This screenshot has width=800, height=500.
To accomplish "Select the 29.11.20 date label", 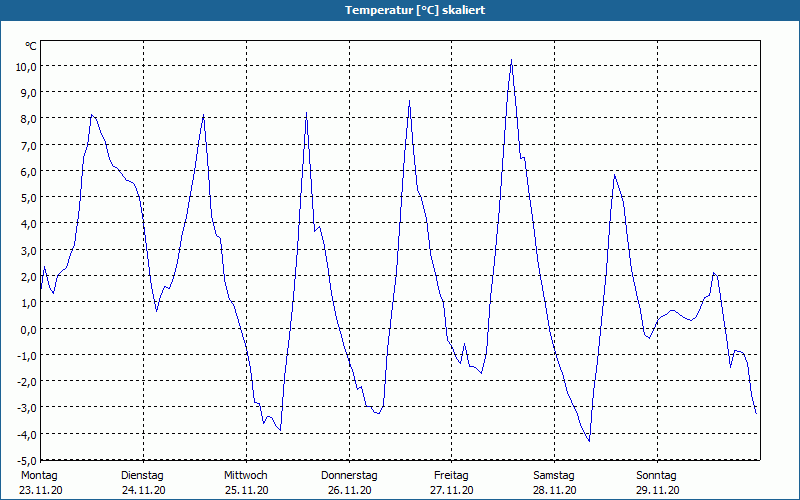I will (x=658, y=490).
